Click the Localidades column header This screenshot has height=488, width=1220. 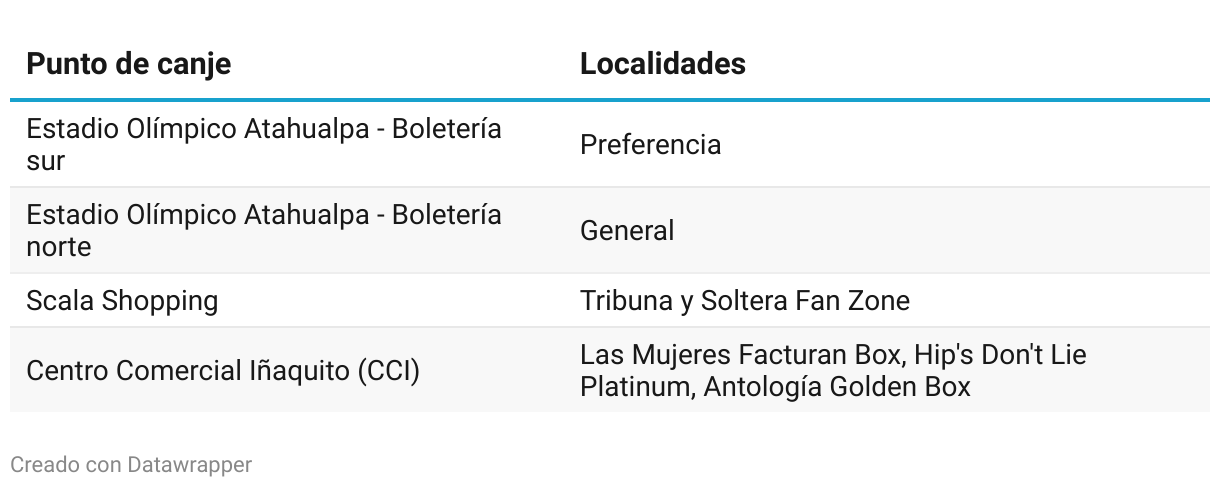click(662, 64)
